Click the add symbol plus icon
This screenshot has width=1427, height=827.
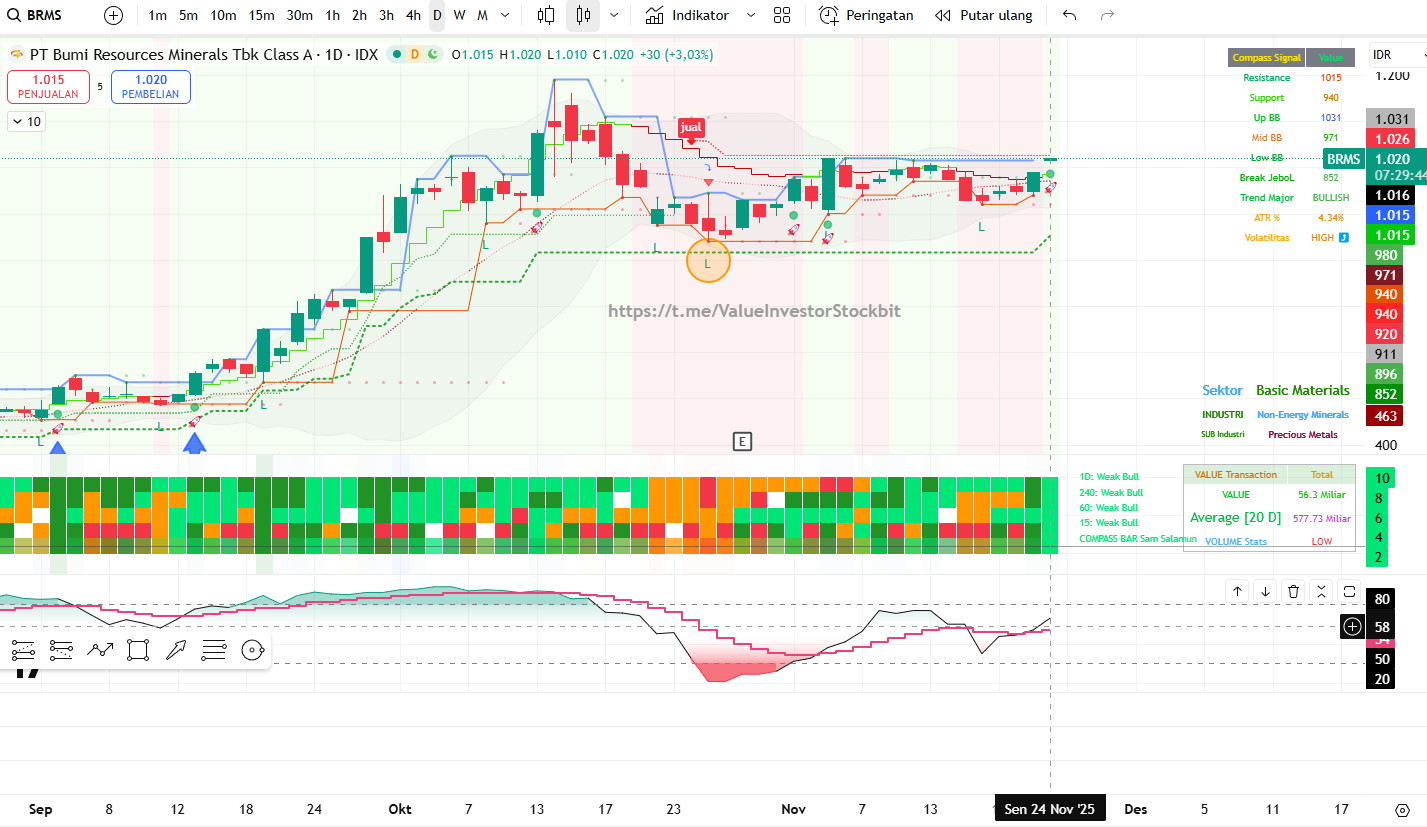coord(113,15)
